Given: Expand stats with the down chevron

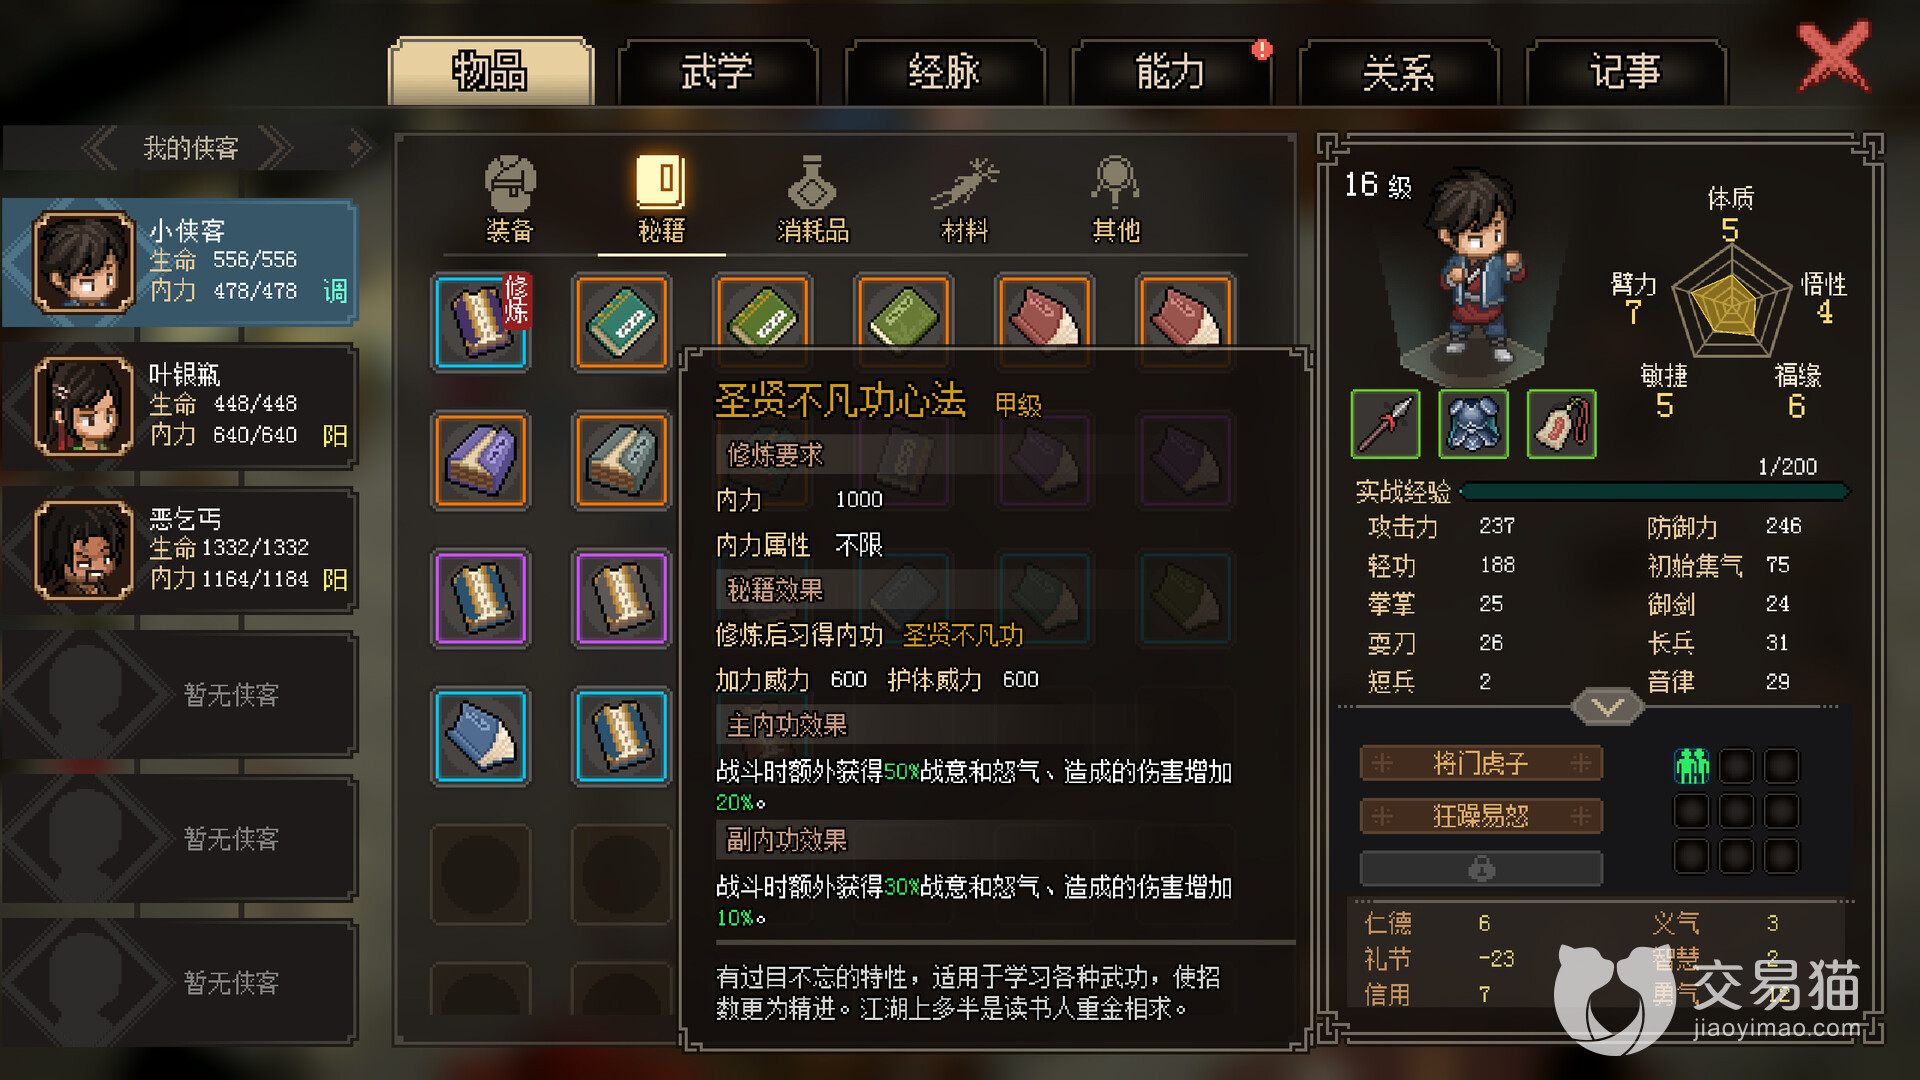Looking at the screenshot, I should (x=1607, y=707).
